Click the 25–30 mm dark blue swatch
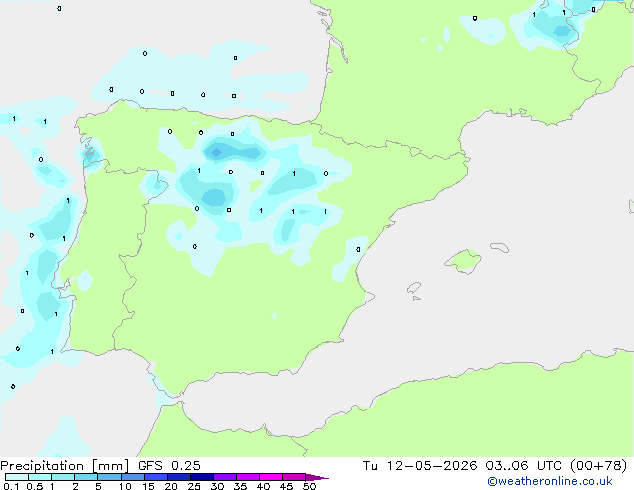This screenshot has height=490, width=634. point(202,477)
